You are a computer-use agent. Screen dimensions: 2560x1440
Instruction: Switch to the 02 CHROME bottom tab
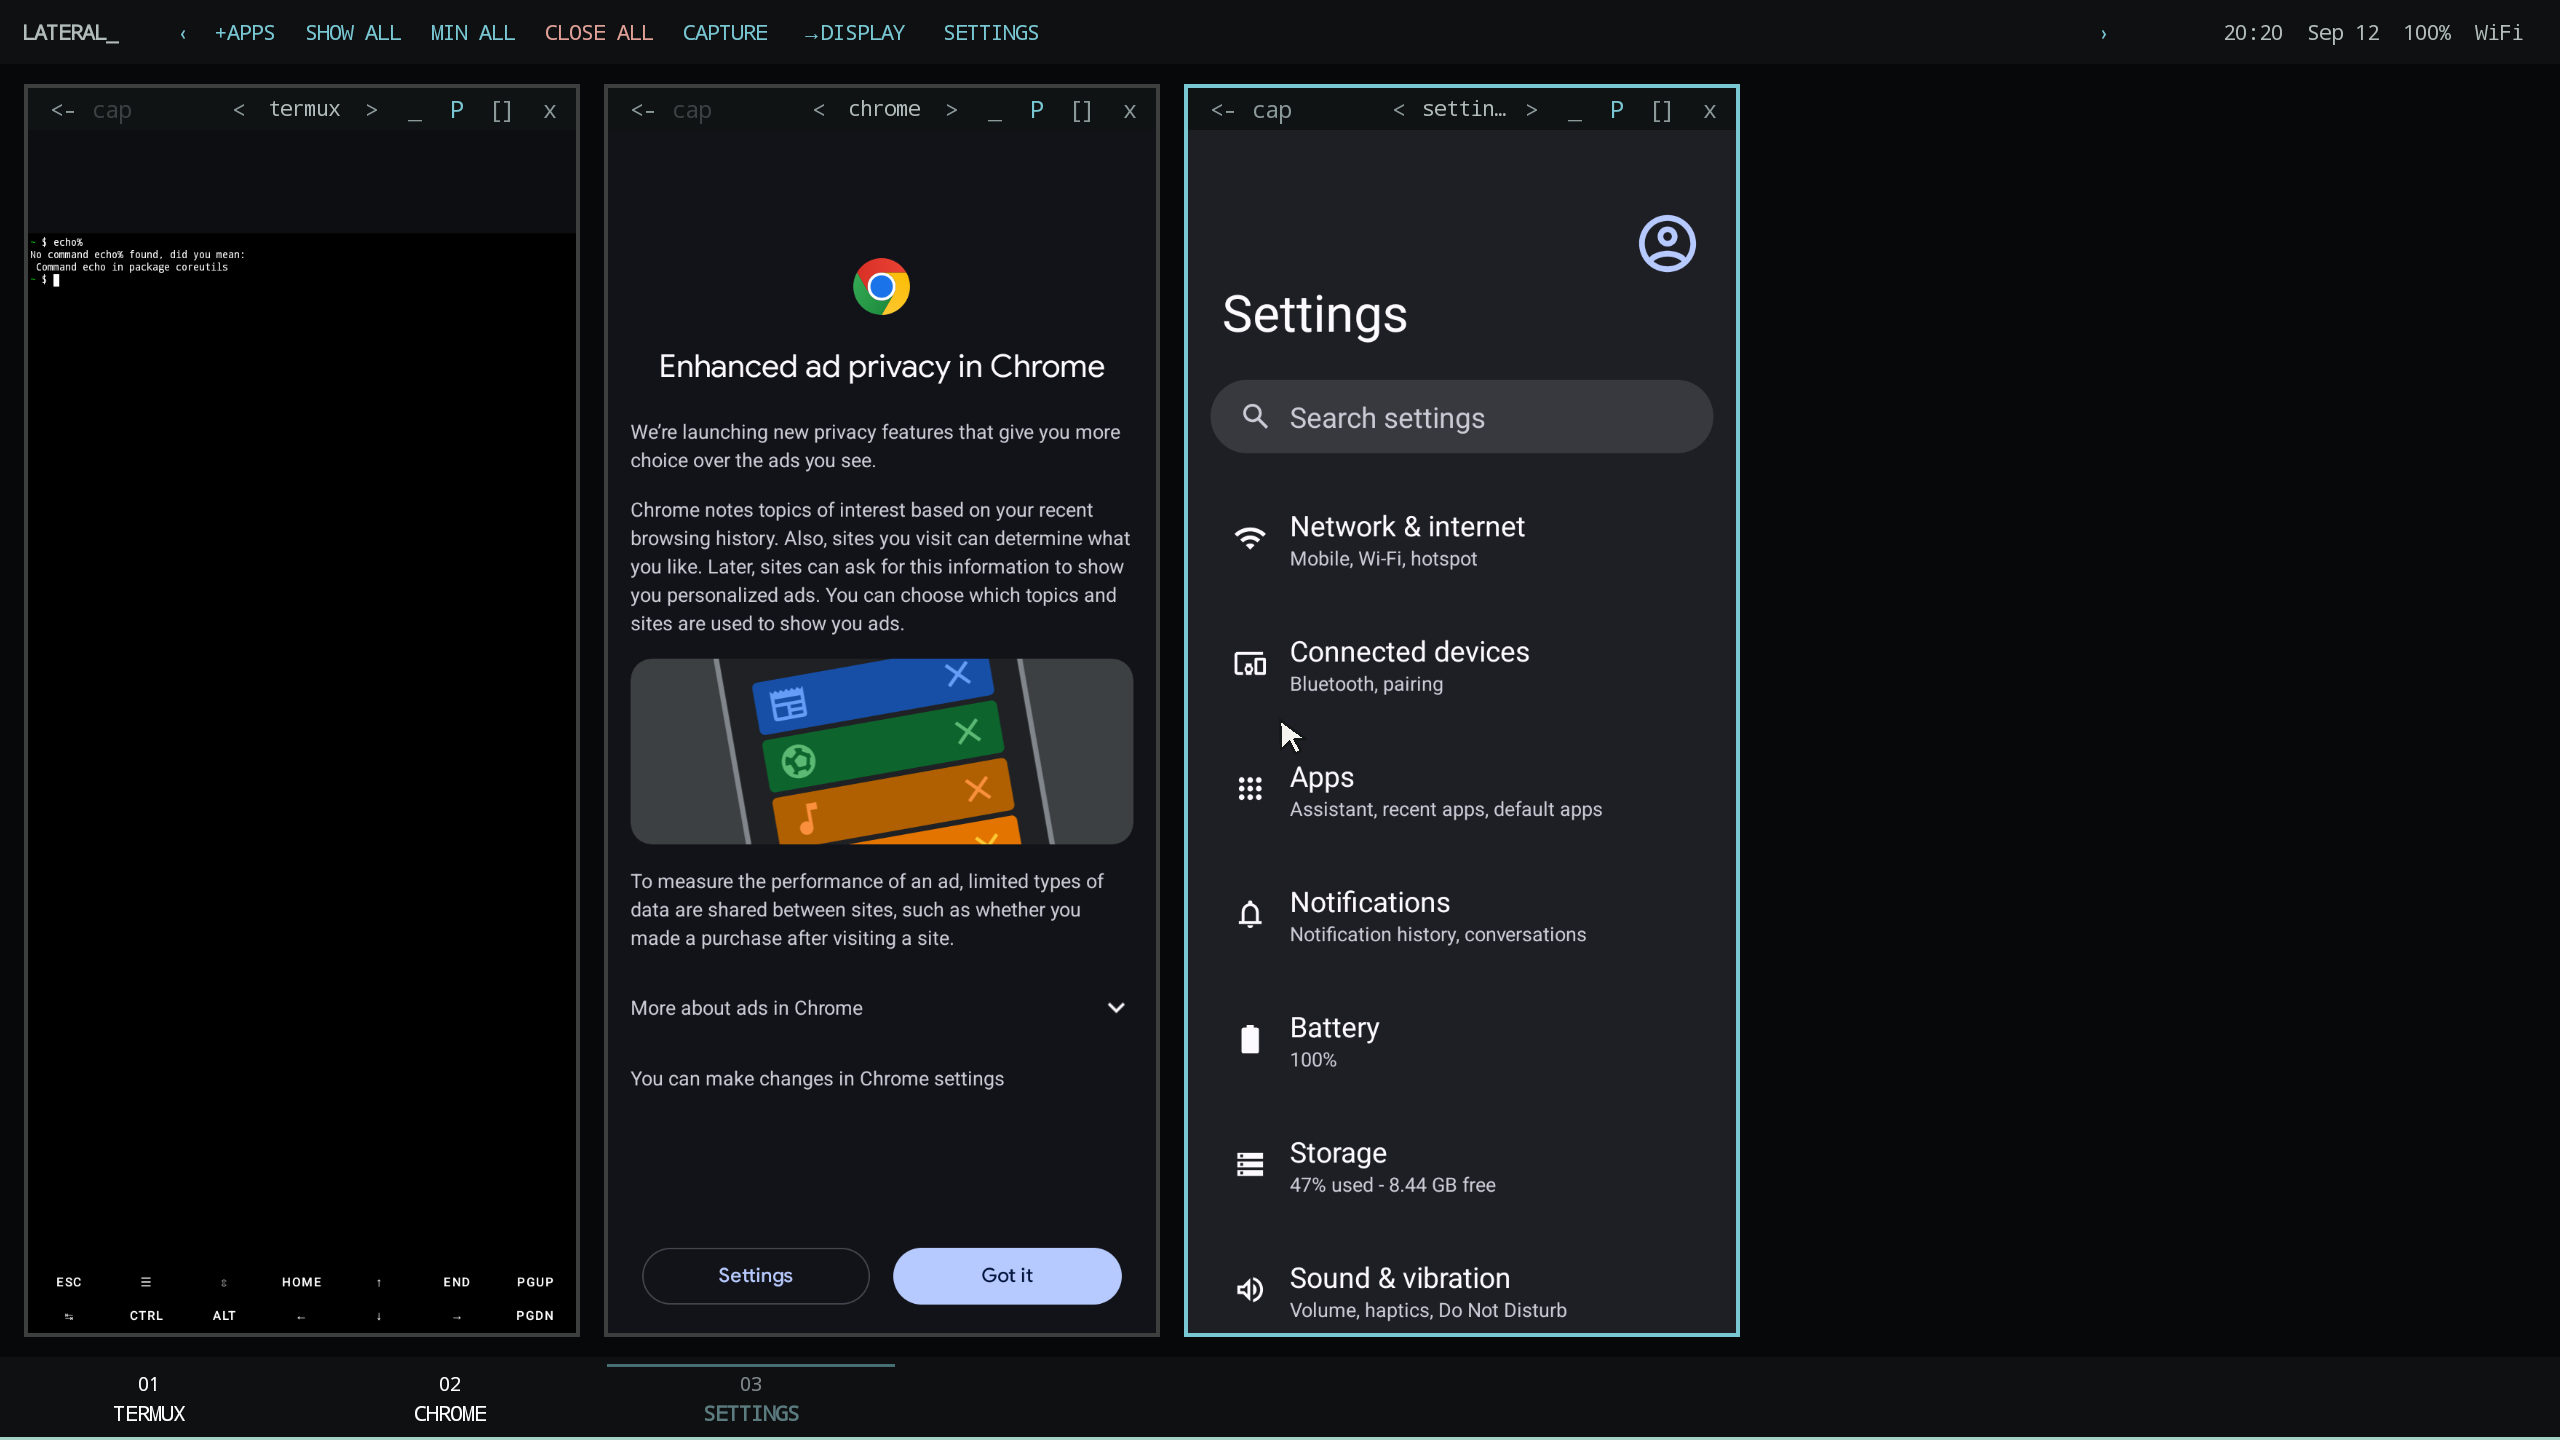[450, 1399]
